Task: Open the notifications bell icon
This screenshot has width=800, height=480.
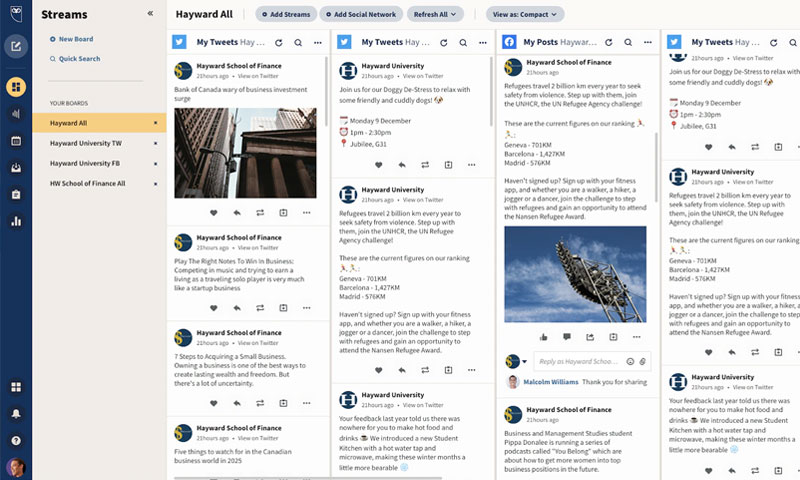Action: point(16,414)
